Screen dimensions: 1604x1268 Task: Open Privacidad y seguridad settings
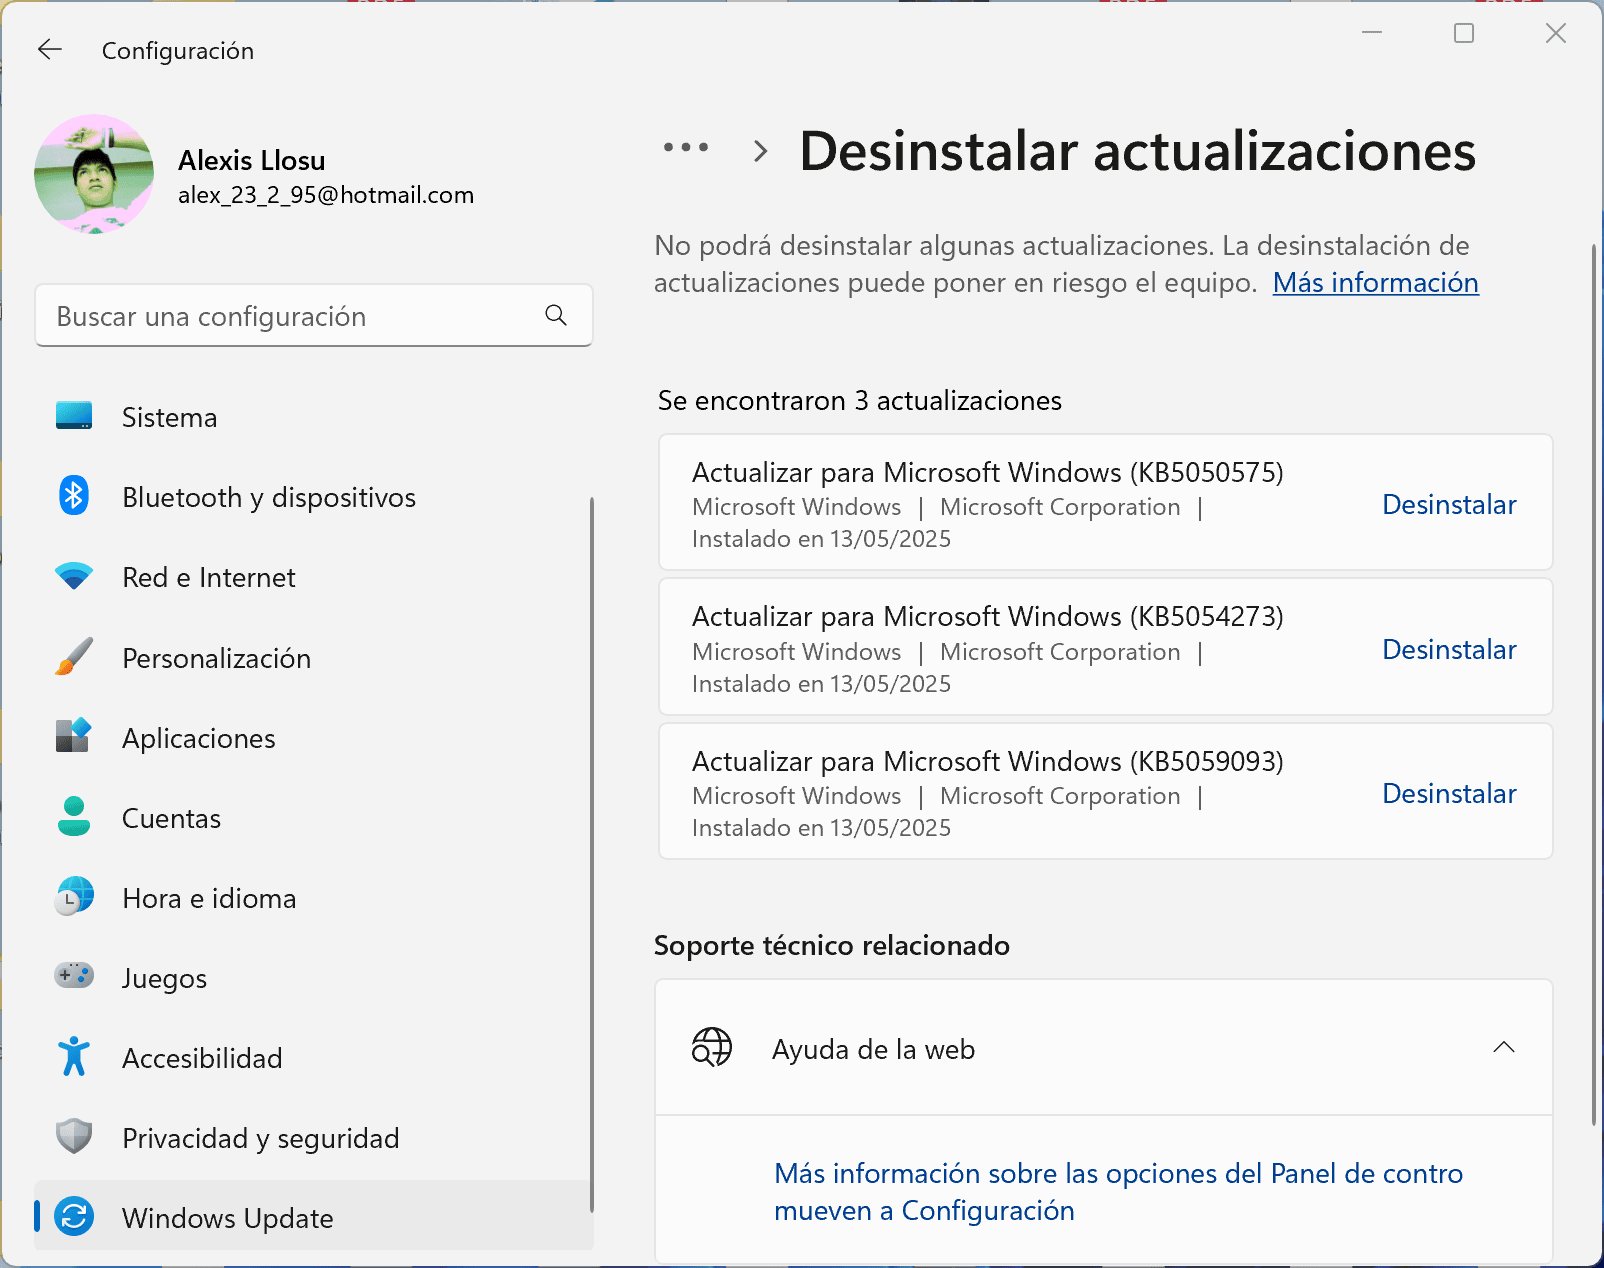pos(260,1137)
